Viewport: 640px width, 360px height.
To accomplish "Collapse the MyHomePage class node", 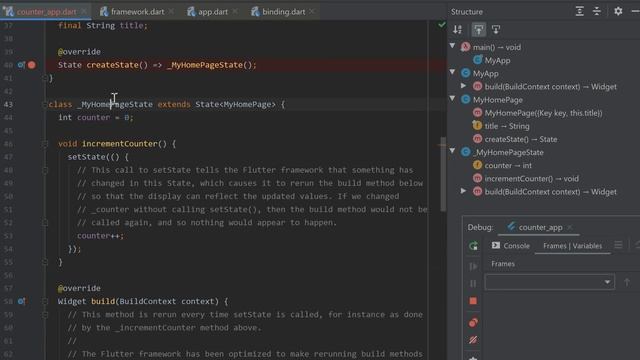I will (452, 98).
